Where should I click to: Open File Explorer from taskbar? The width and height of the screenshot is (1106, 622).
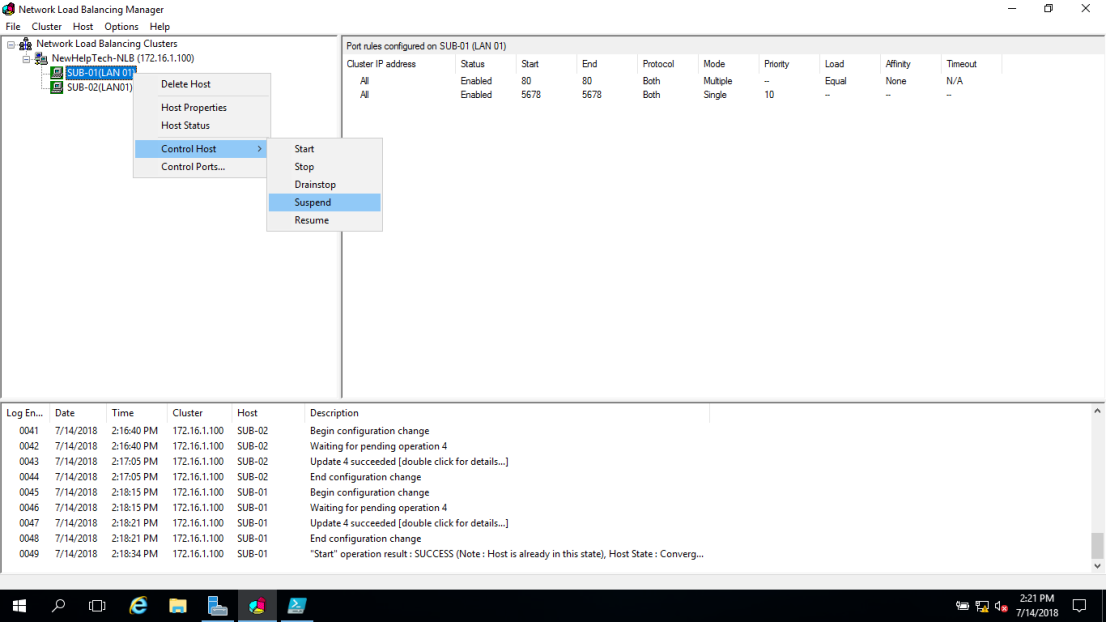coord(178,606)
